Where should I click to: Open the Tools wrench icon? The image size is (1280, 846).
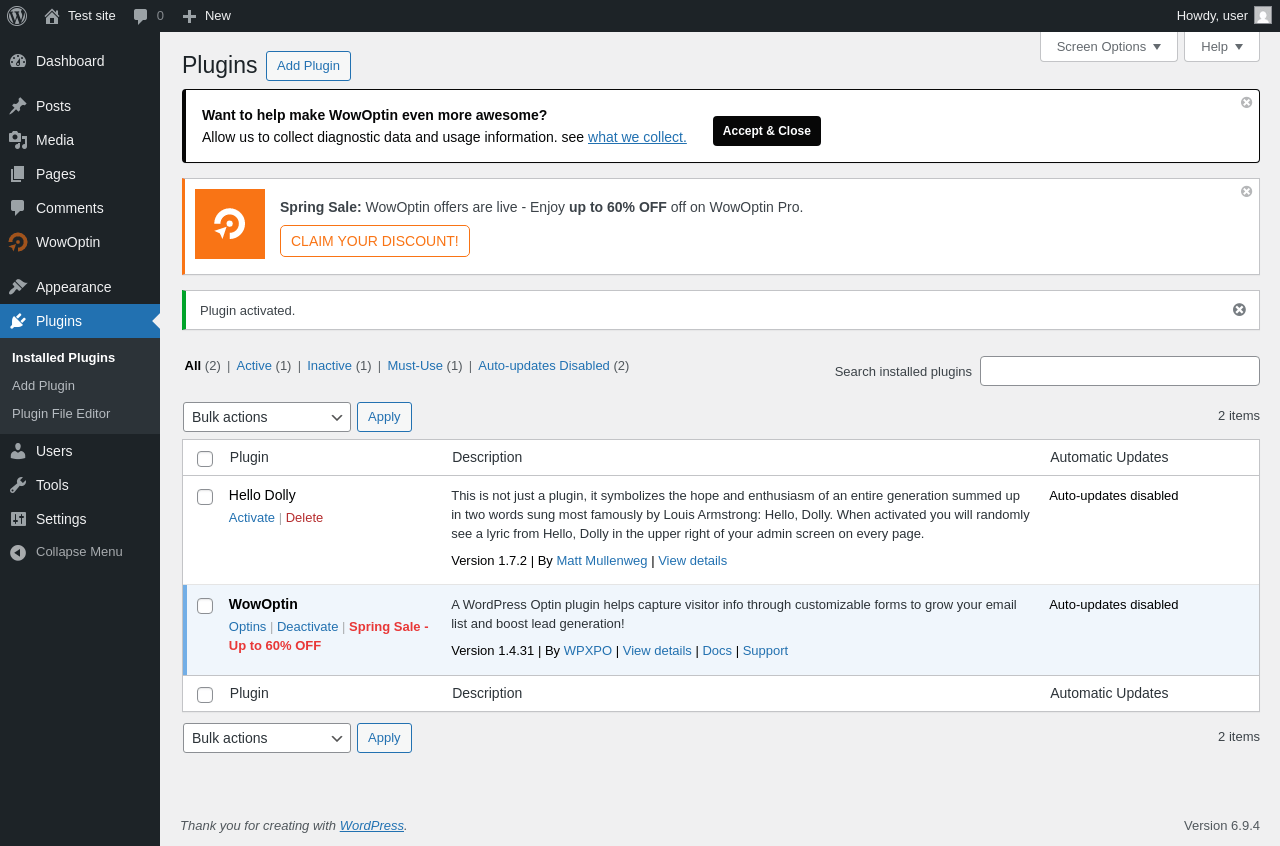coord(18,485)
